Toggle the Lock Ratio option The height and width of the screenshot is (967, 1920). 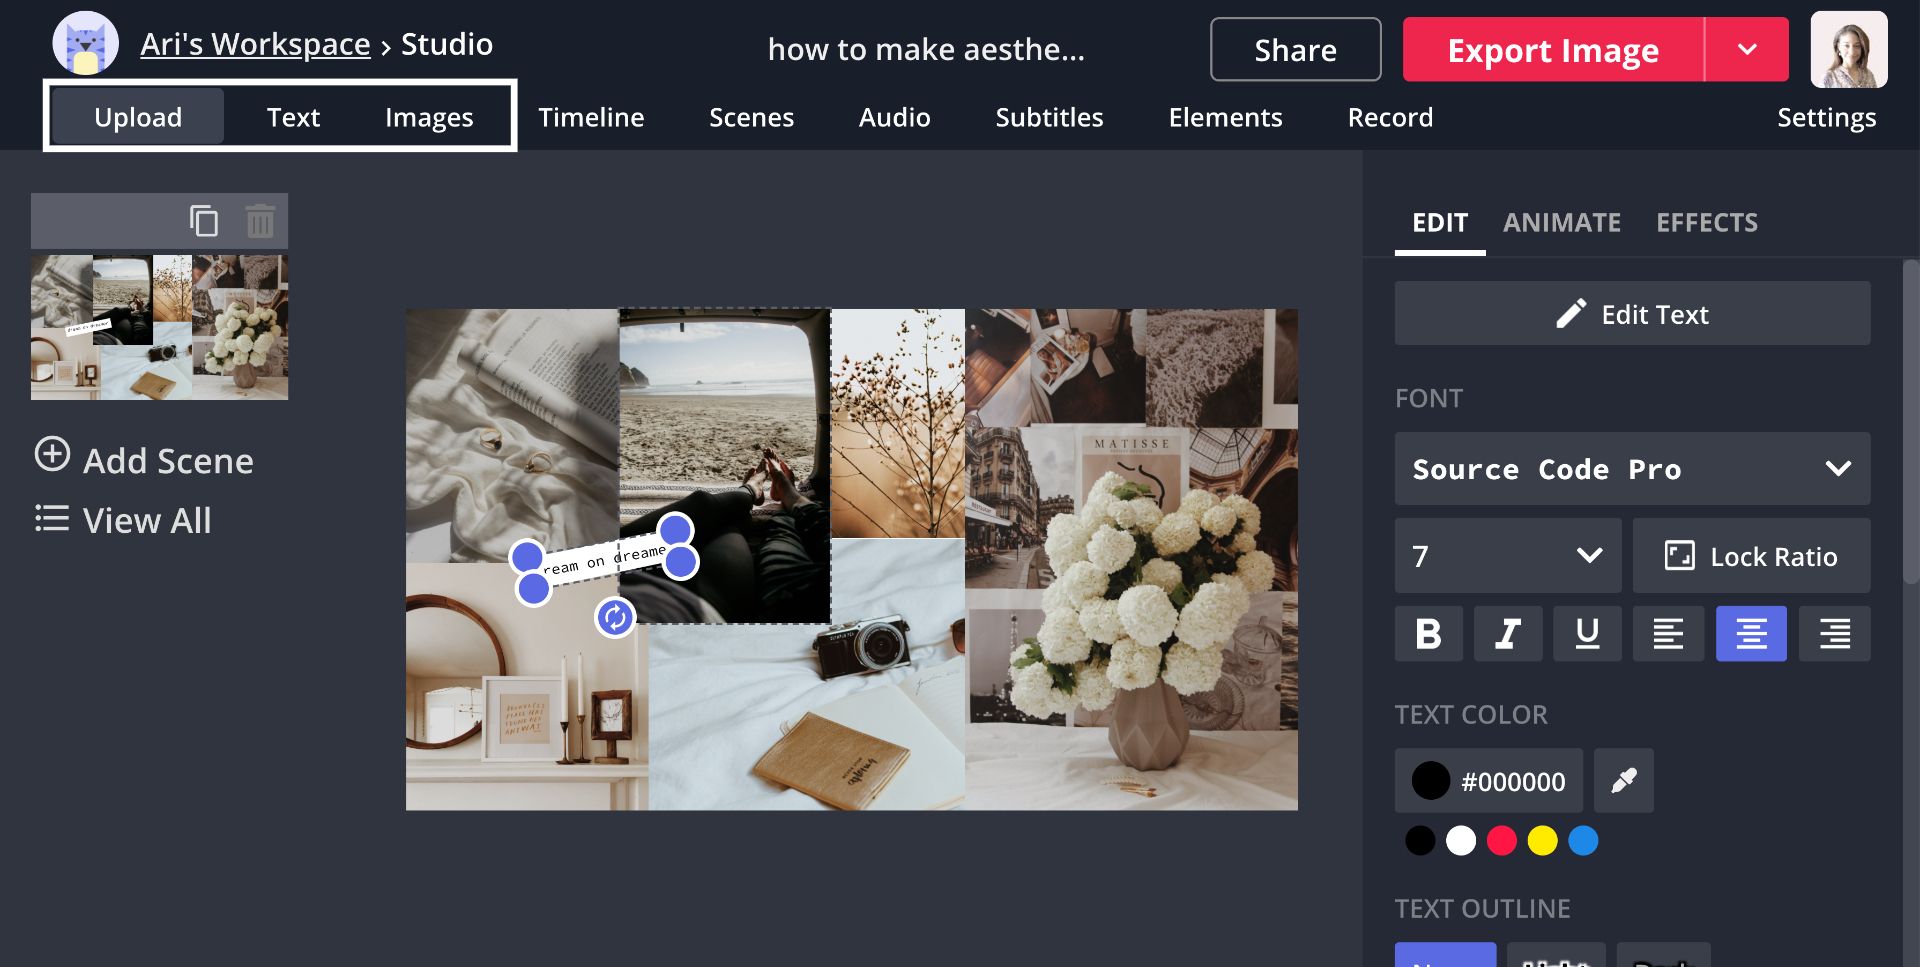click(1751, 556)
